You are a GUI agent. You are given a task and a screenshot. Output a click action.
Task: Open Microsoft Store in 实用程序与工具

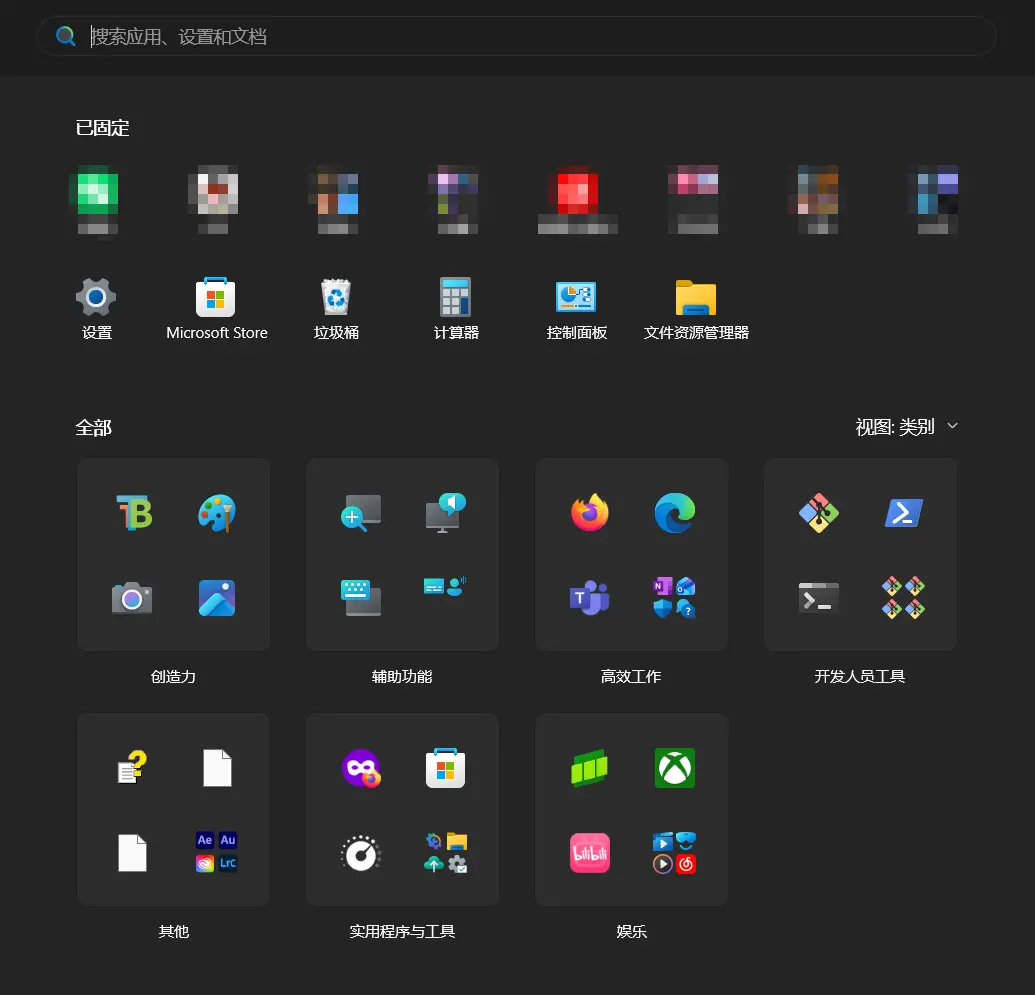446,767
